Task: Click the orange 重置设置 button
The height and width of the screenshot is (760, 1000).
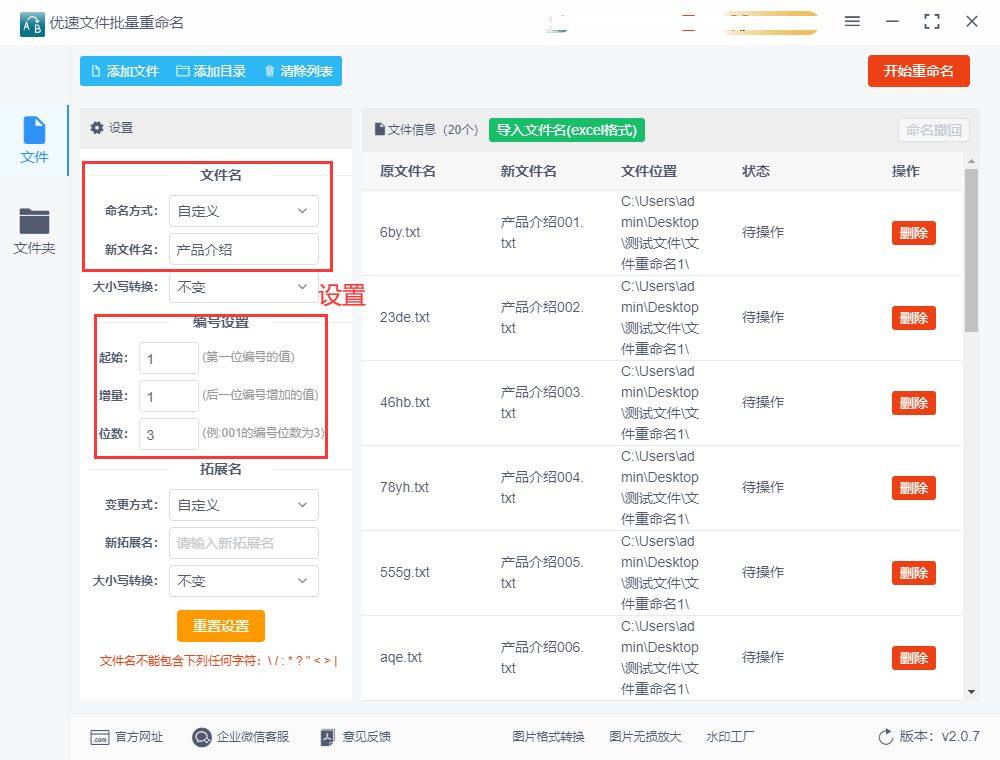Action: (x=221, y=626)
